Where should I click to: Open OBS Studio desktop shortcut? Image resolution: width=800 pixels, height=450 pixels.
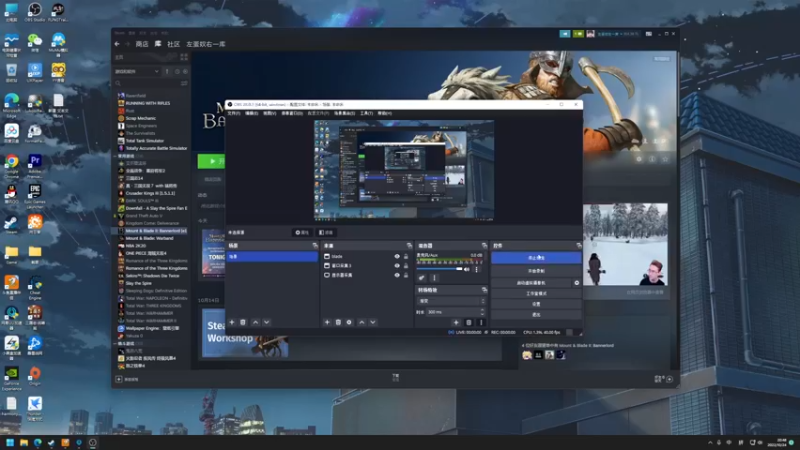pyautogui.click(x=35, y=12)
